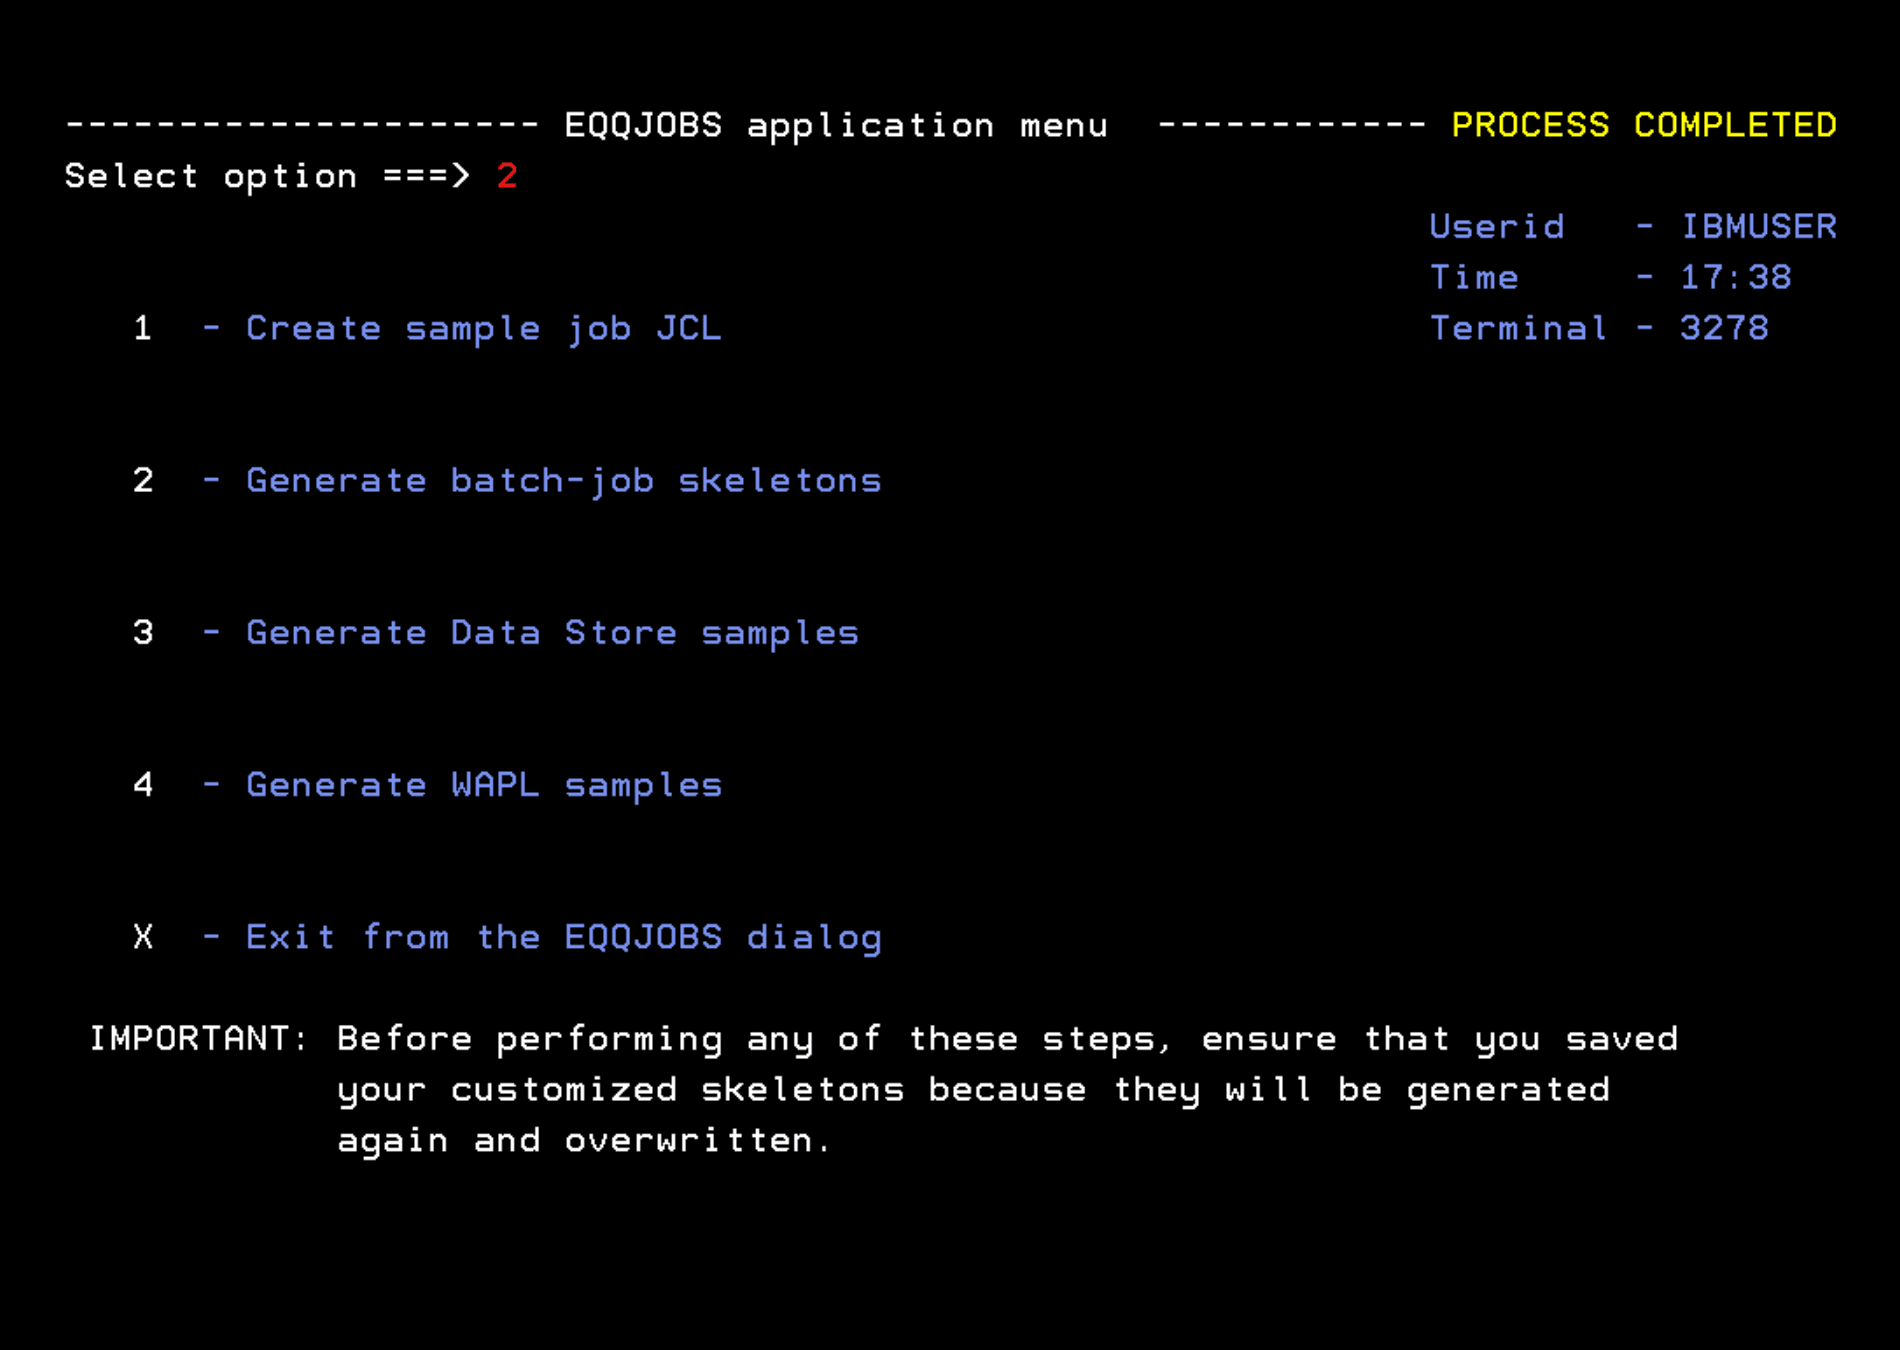This screenshot has height=1350, width=1900.
Task: Click the text Generate batch-job skeletons
Action: point(563,480)
